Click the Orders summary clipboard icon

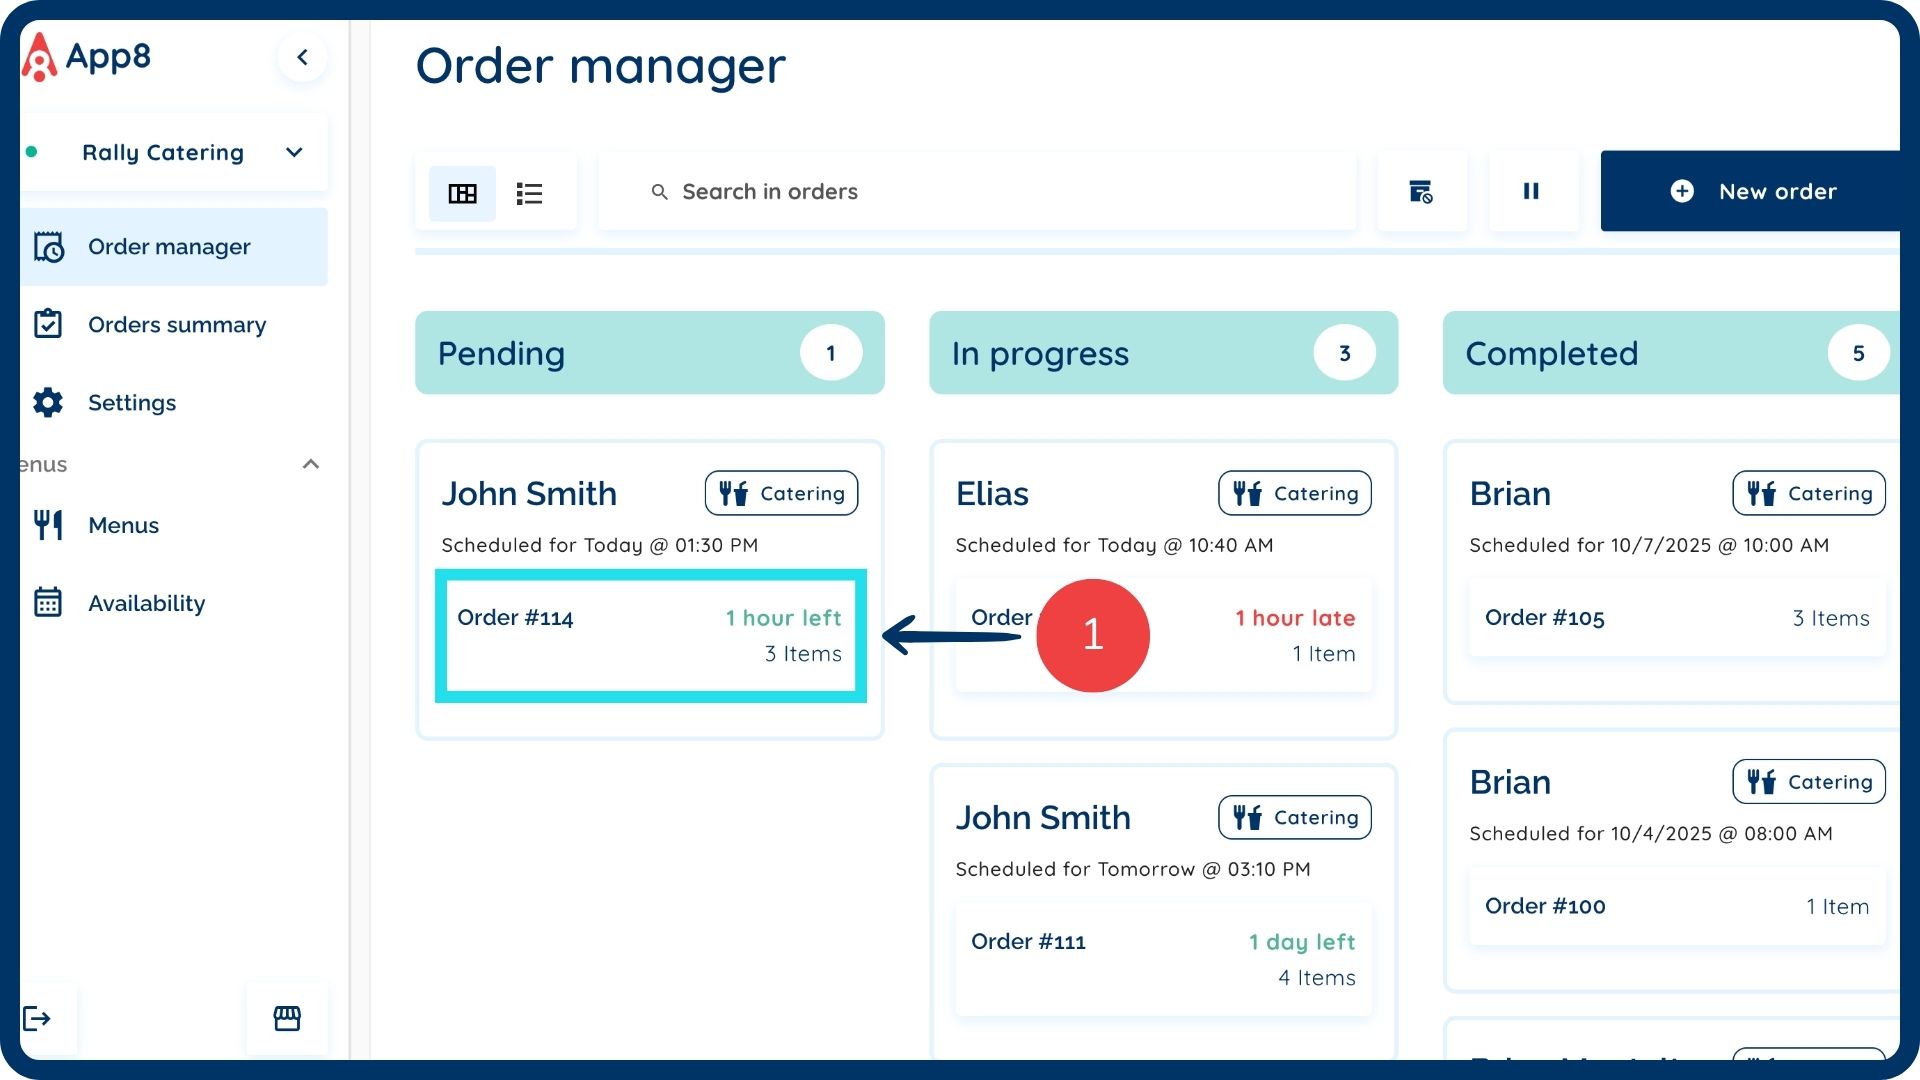[48, 324]
